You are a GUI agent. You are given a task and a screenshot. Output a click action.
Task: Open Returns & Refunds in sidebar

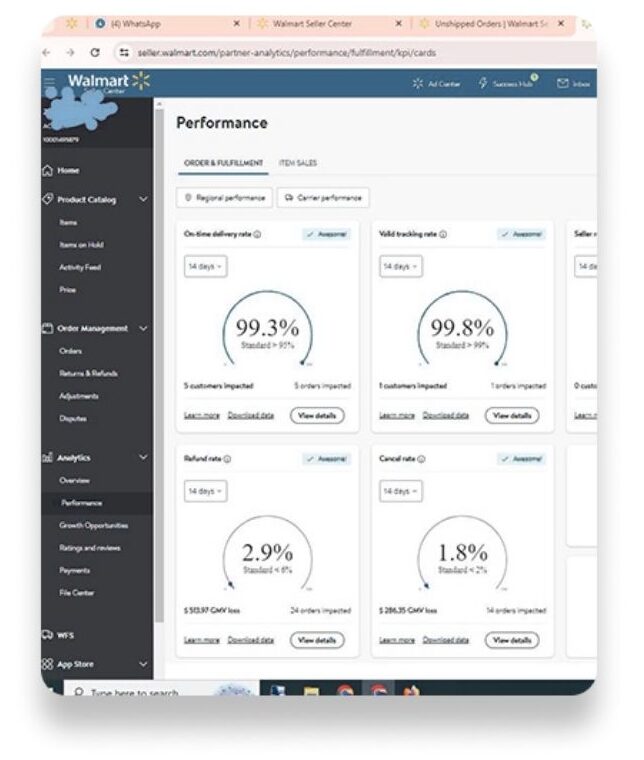click(88, 373)
